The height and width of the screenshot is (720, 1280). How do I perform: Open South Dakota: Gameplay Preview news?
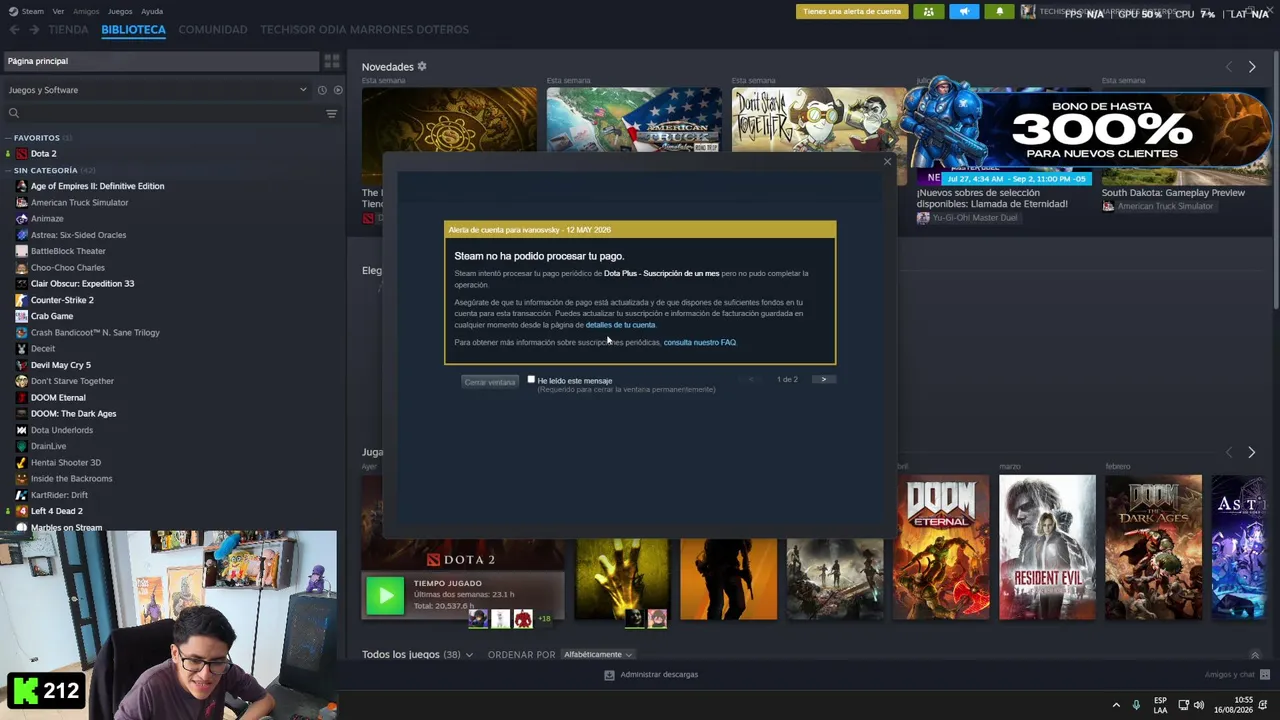(x=1173, y=193)
